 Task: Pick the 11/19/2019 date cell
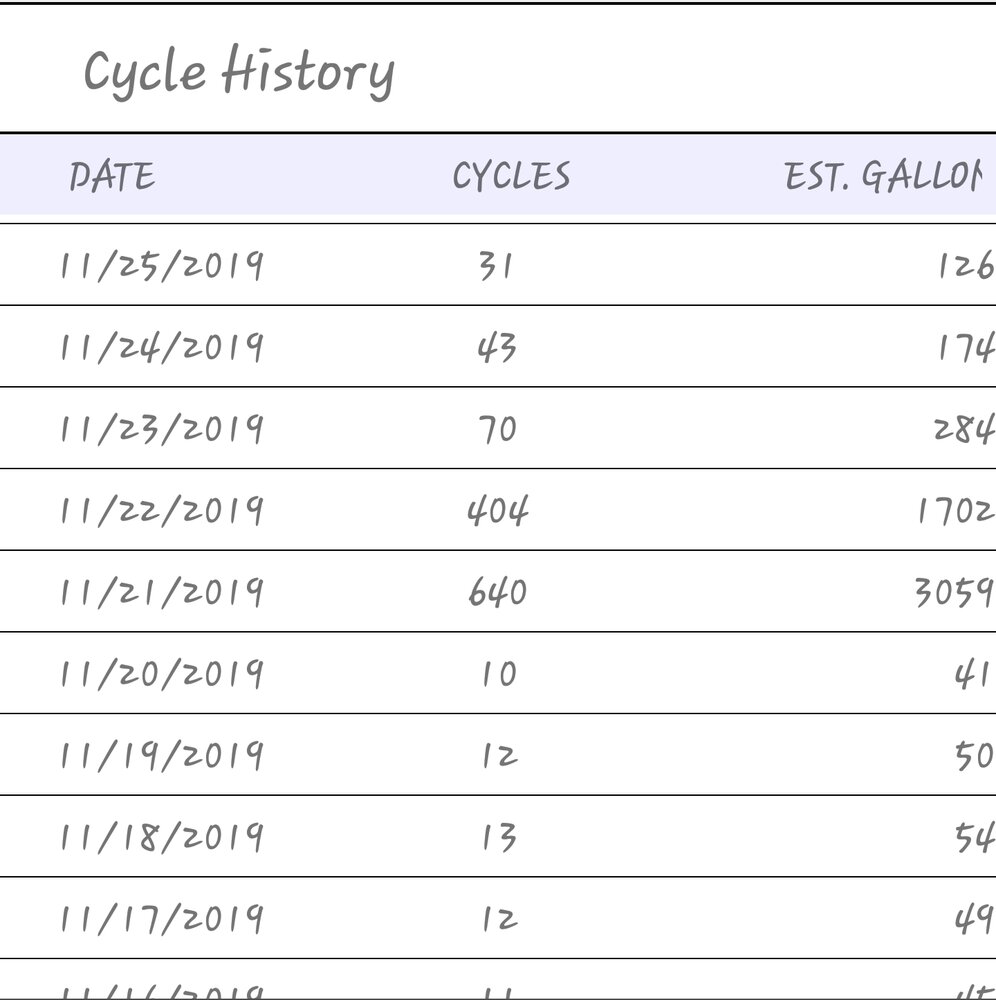click(161, 755)
